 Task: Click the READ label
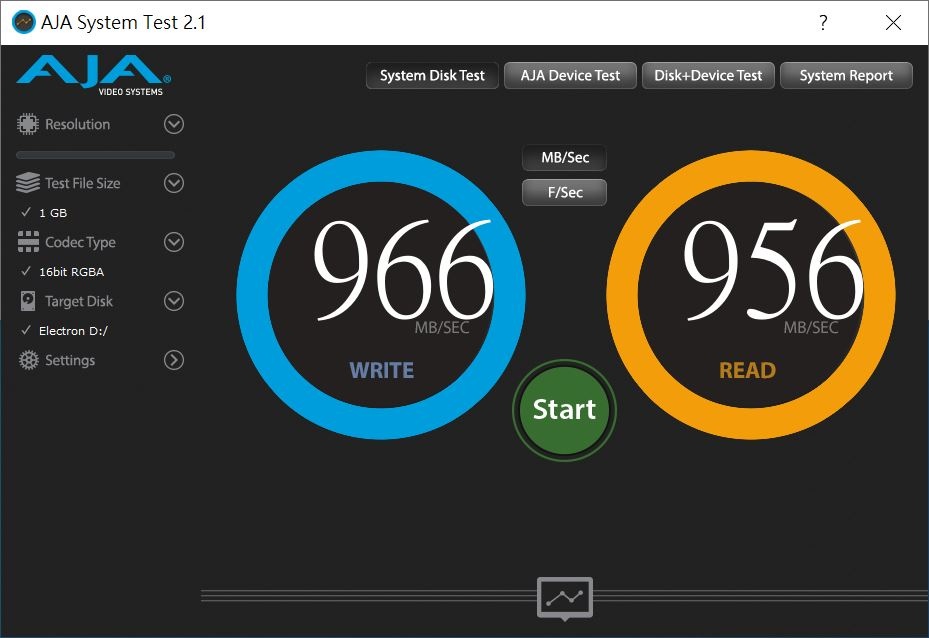pyautogui.click(x=748, y=370)
